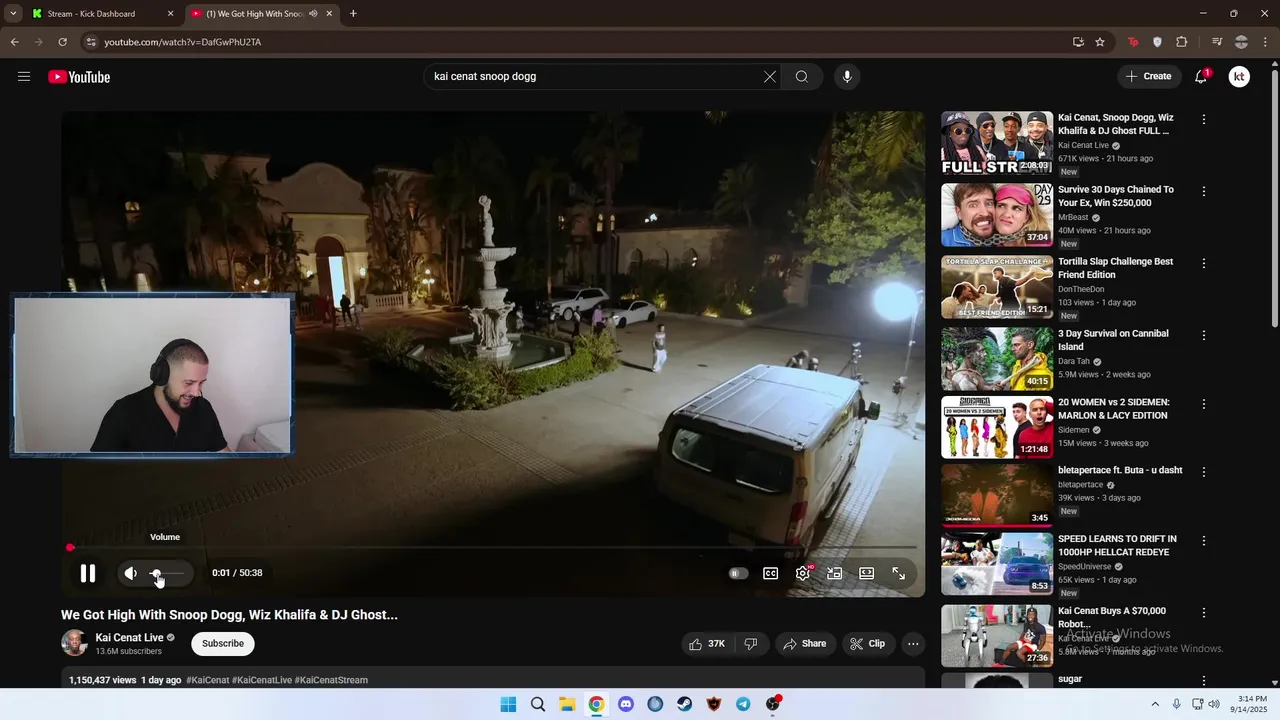The image size is (1280, 720).
Task: Create a clip with Clip button
Action: pos(868,644)
